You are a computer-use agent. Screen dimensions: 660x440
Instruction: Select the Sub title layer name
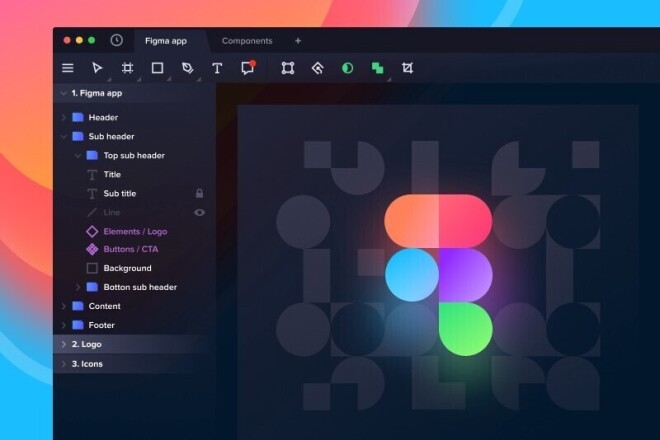pyautogui.click(x=120, y=194)
